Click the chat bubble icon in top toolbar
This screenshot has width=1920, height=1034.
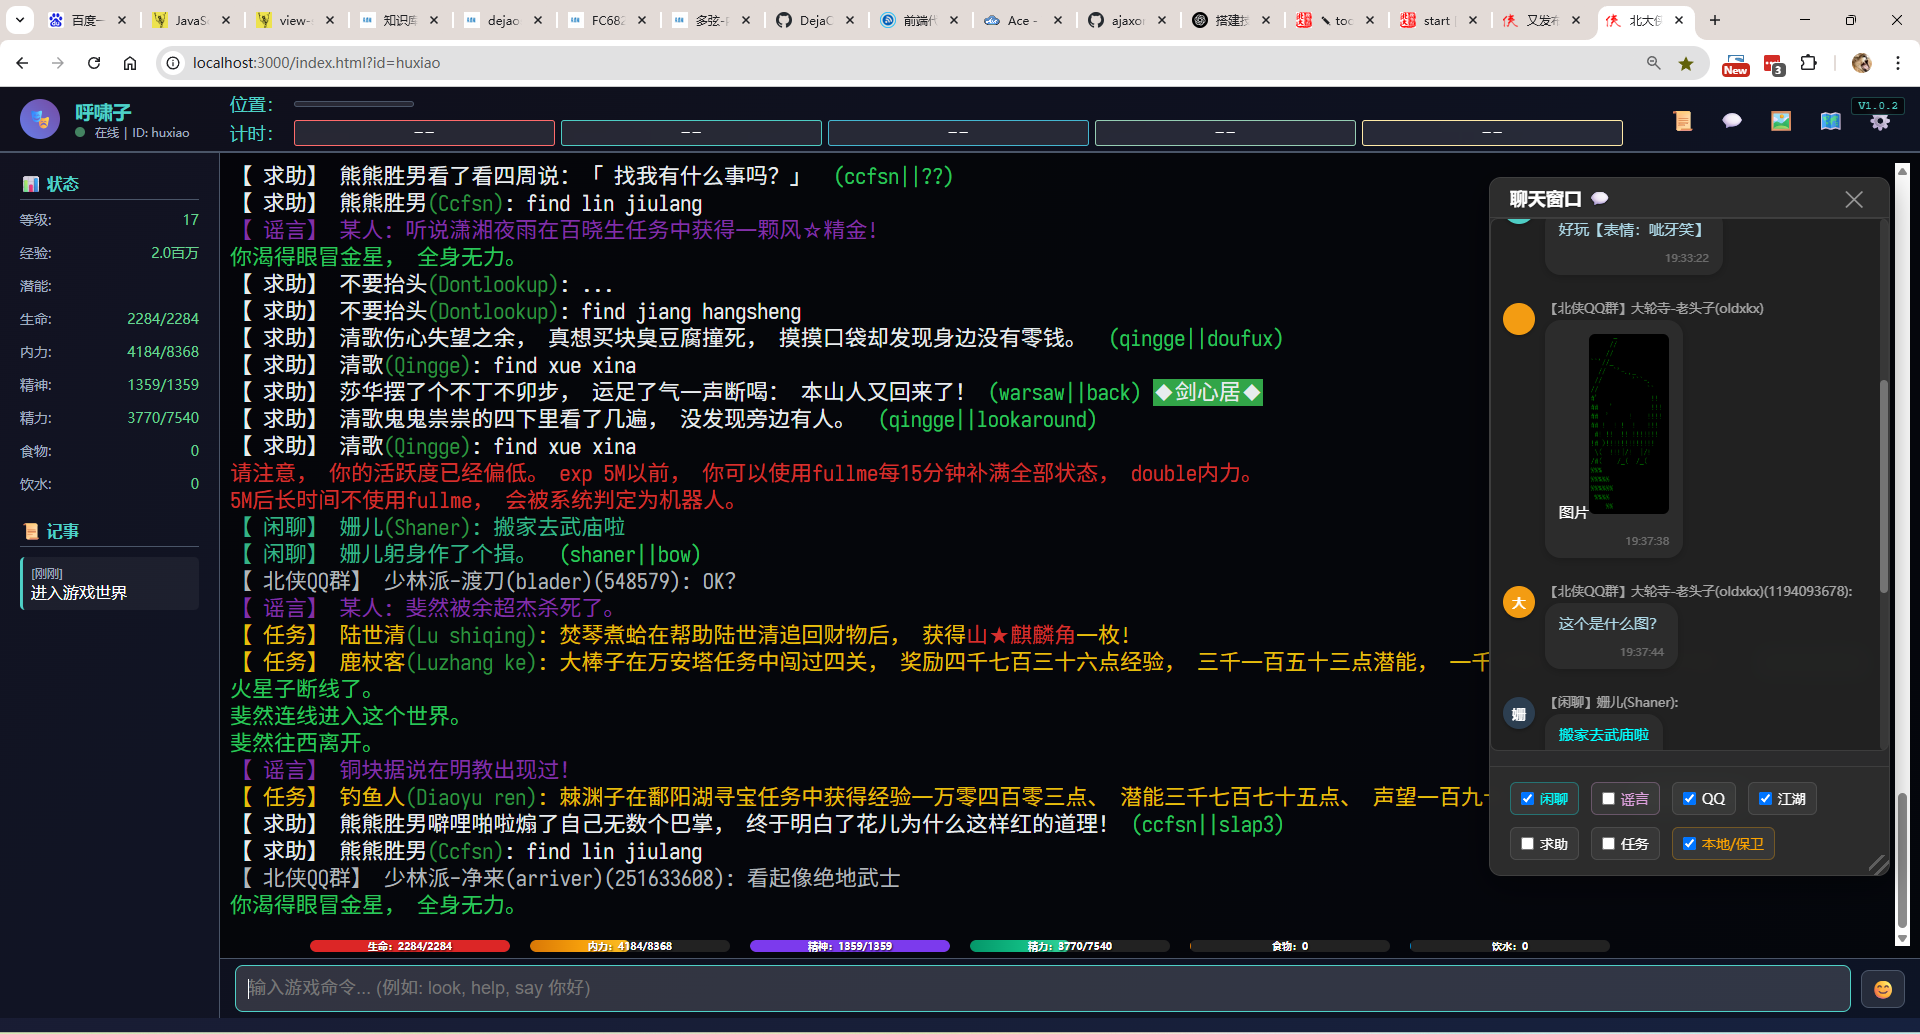click(x=1732, y=120)
